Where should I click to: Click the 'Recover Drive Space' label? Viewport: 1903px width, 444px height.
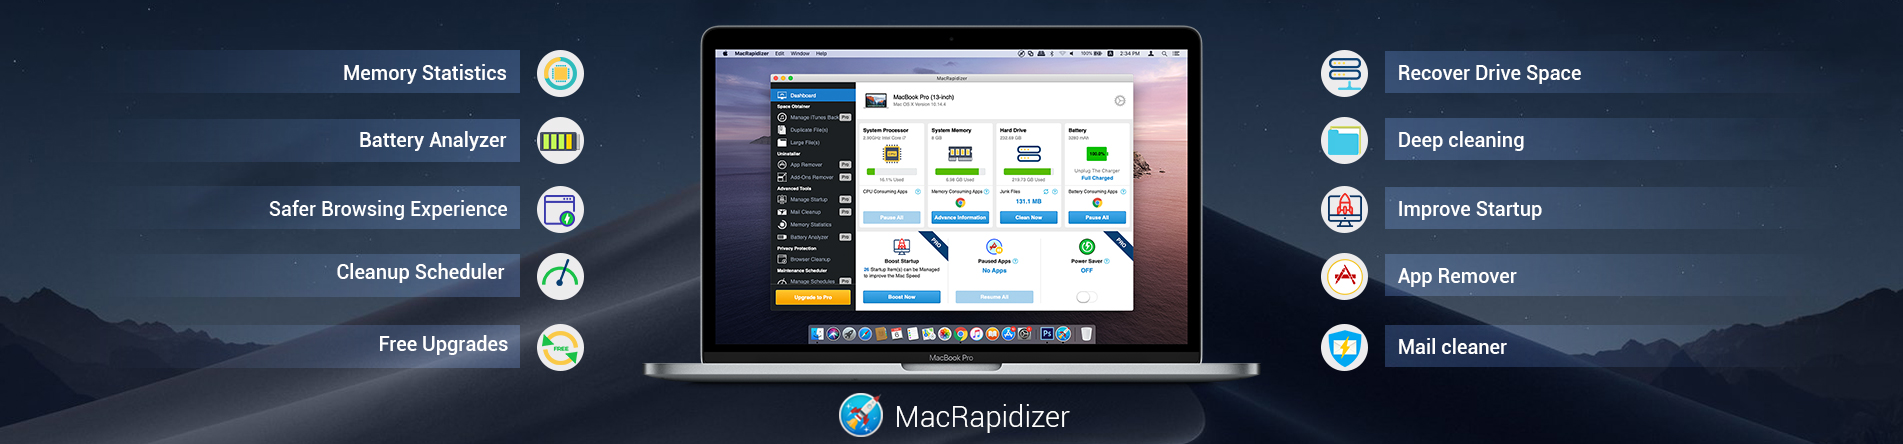click(x=1489, y=73)
